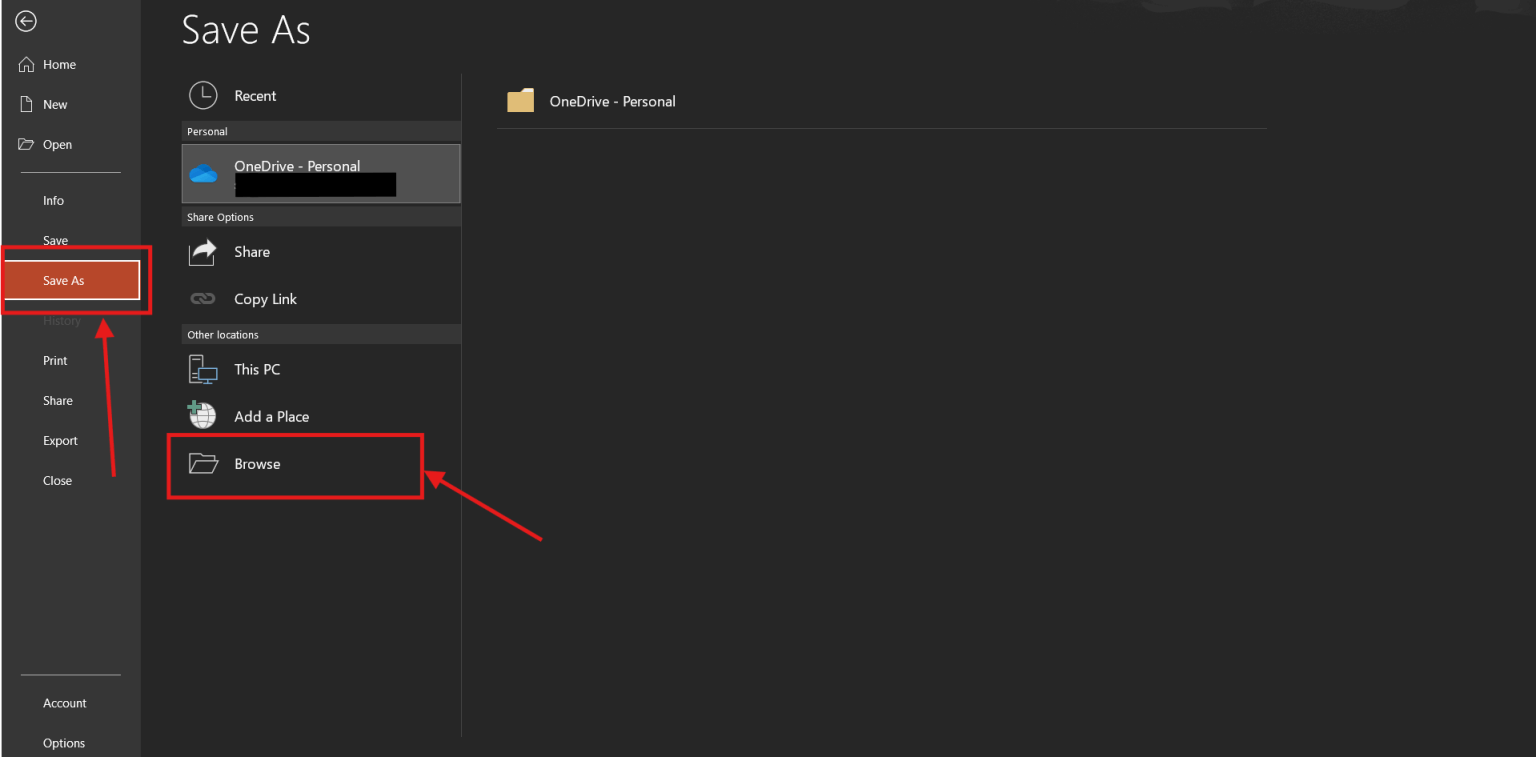Select the OneDrive cloud icon

click(204, 172)
